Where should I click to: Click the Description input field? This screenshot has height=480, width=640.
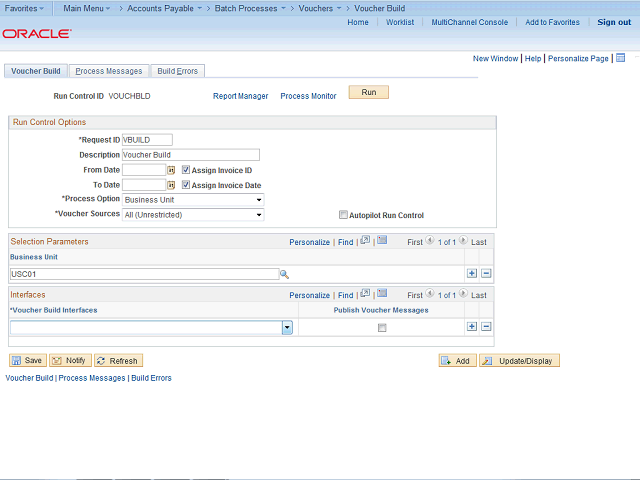point(191,155)
